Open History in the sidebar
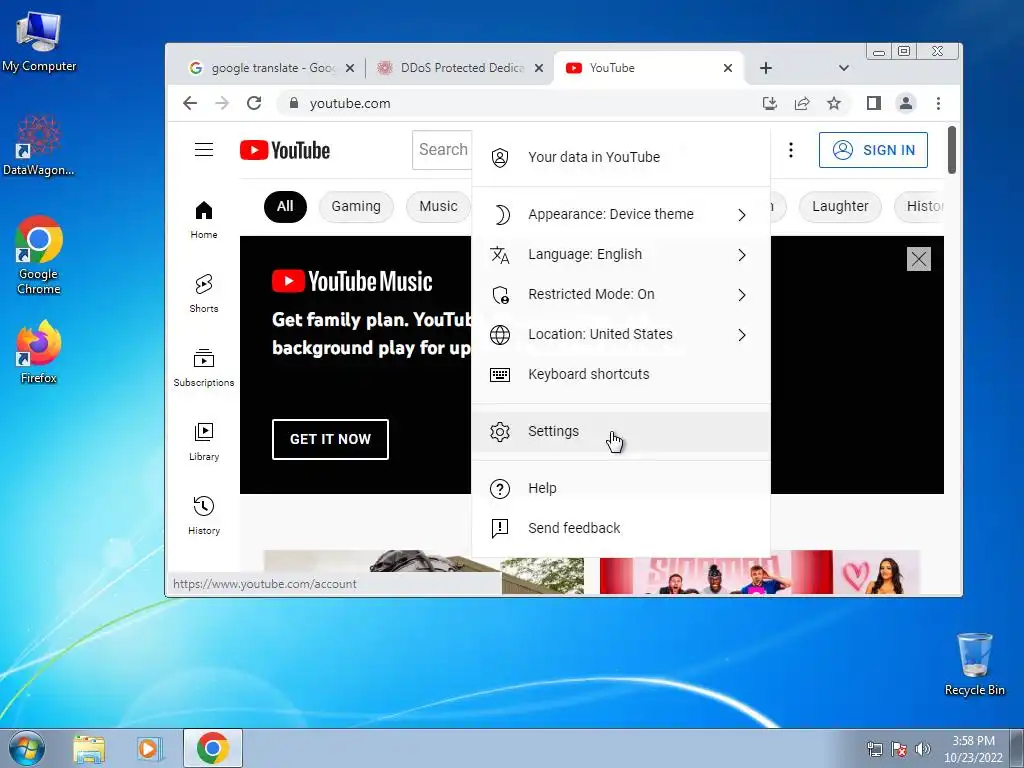Image resolution: width=1024 pixels, height=768 pixels. point(204,516)
